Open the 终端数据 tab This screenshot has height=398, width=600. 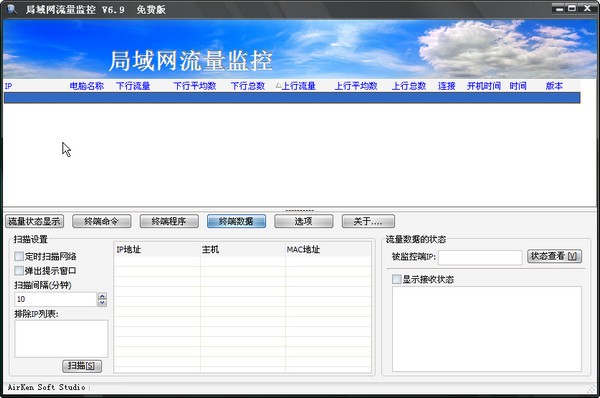[x=236, y=221]
